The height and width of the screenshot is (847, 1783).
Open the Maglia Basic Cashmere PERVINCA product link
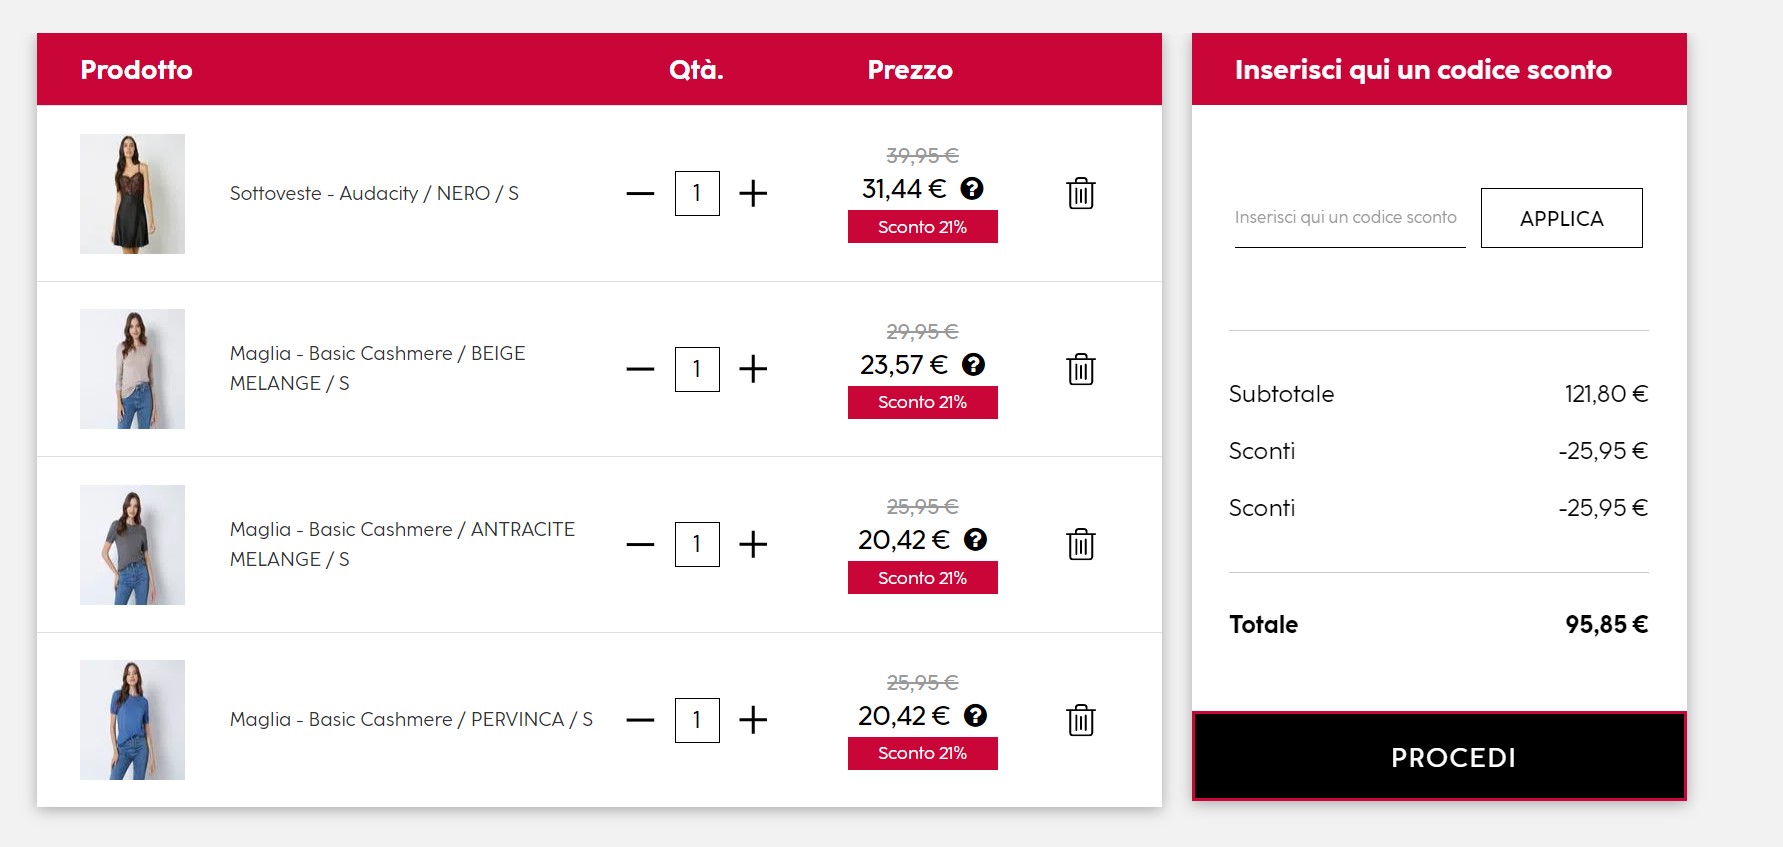tap(411, 719)
